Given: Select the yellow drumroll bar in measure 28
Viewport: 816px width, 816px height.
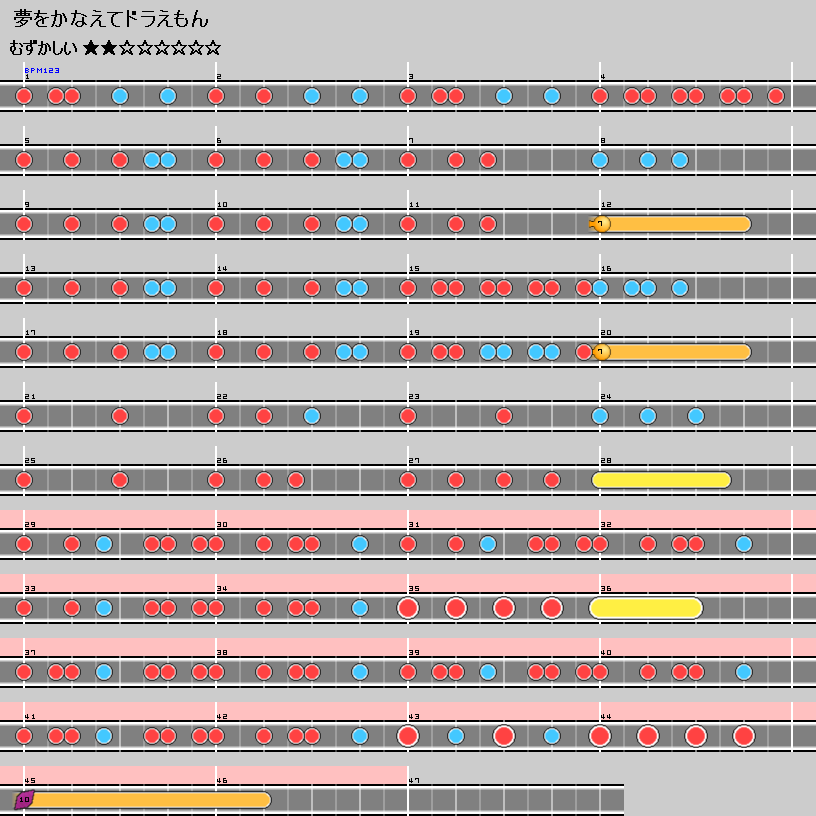Looking at the screenshot, I should 662,480.
